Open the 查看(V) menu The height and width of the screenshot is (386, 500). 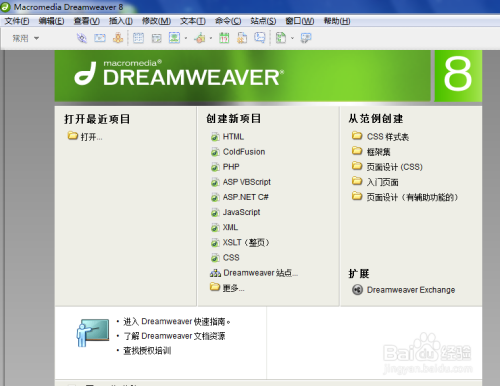point(87,21)
